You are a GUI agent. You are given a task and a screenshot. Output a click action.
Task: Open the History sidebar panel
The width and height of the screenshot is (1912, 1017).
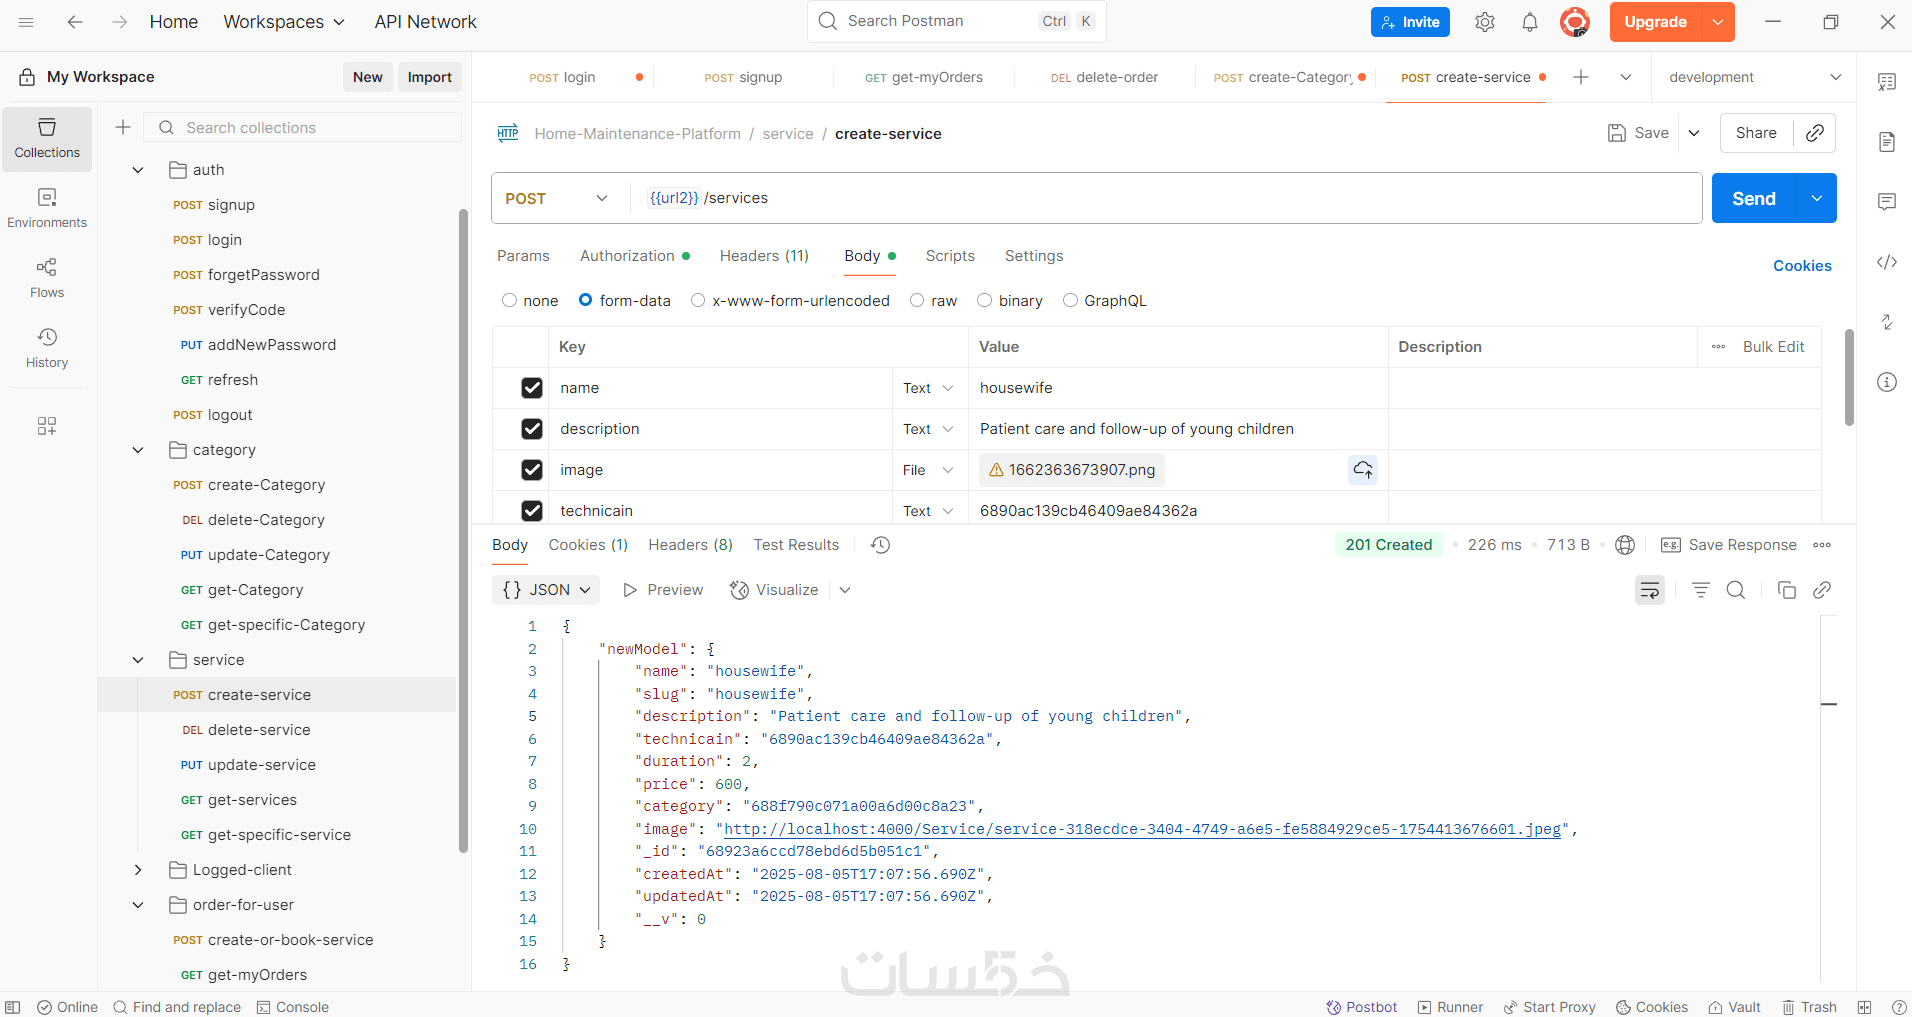click(47, 348)
